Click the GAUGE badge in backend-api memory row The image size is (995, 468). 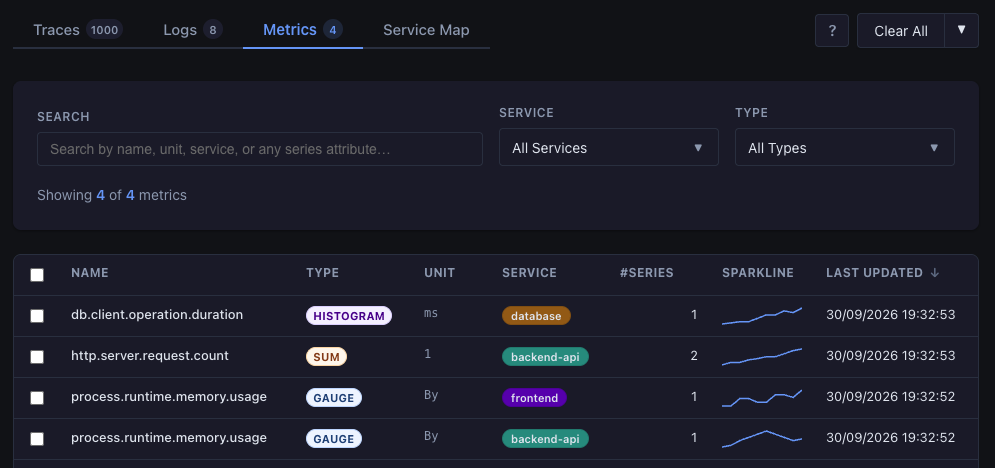[334, 439]
